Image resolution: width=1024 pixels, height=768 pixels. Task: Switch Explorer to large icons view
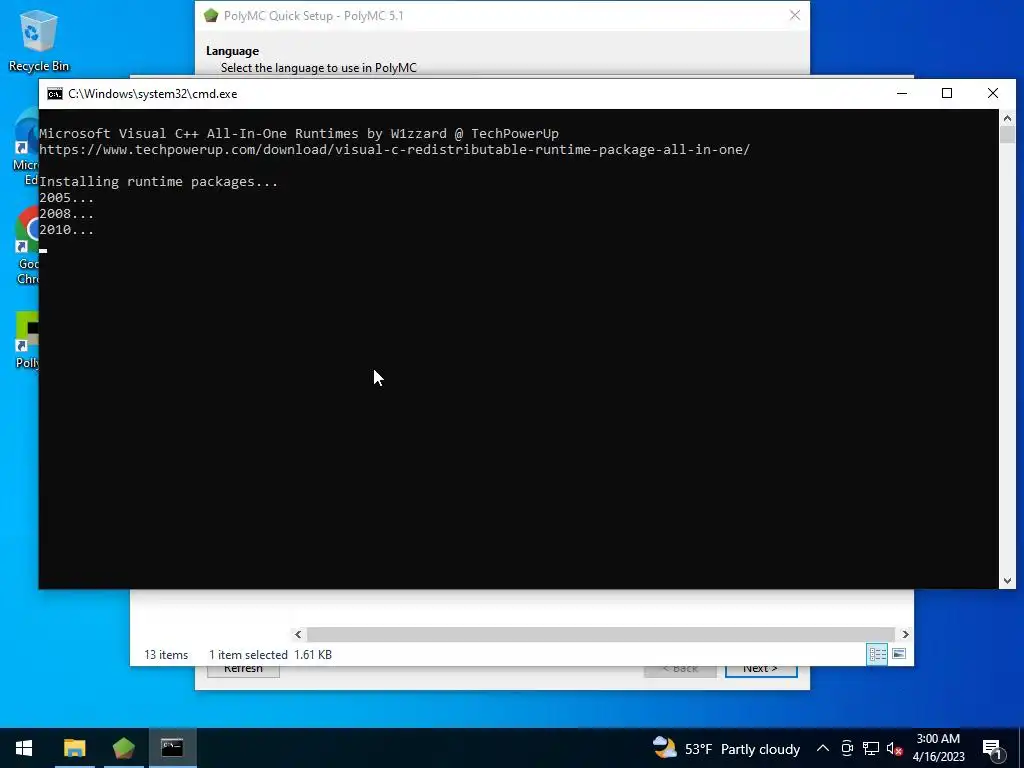coord(899,654)
